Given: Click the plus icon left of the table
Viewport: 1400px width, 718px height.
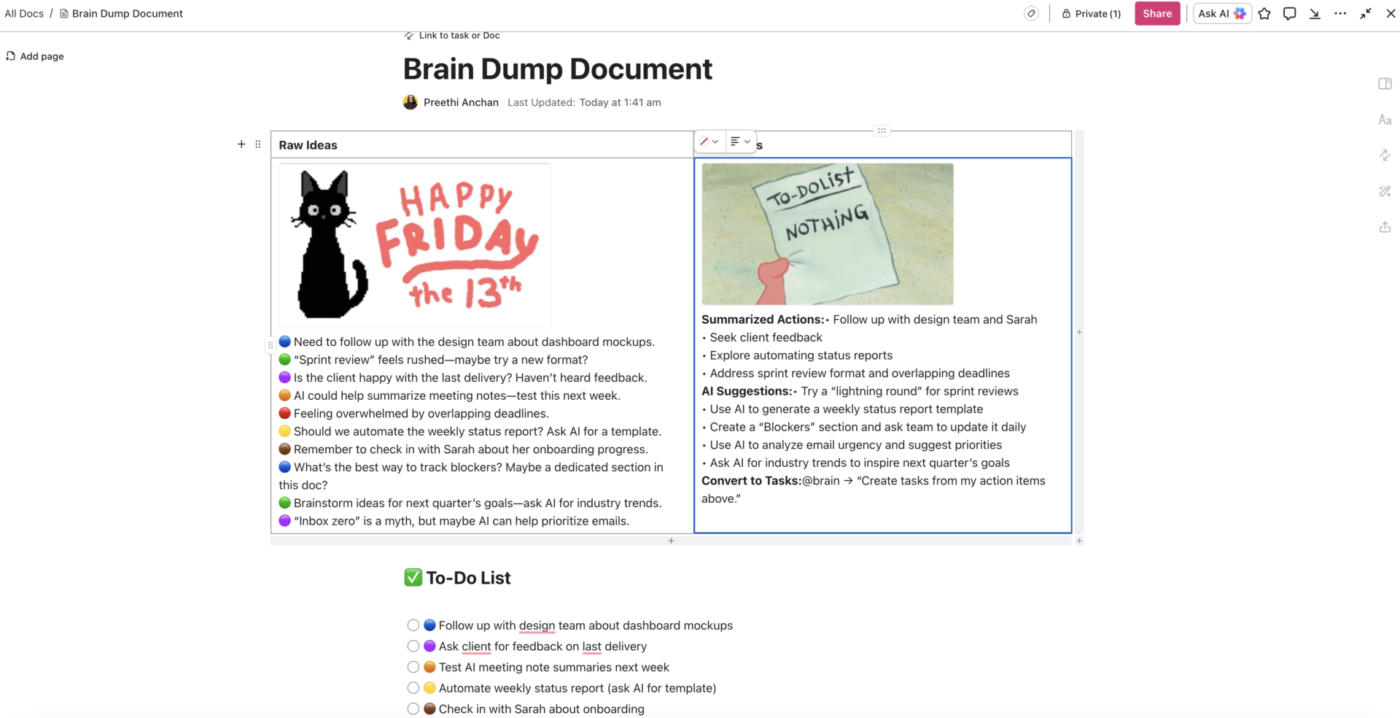Looking at the screenshot, I should tap(241, 144).
